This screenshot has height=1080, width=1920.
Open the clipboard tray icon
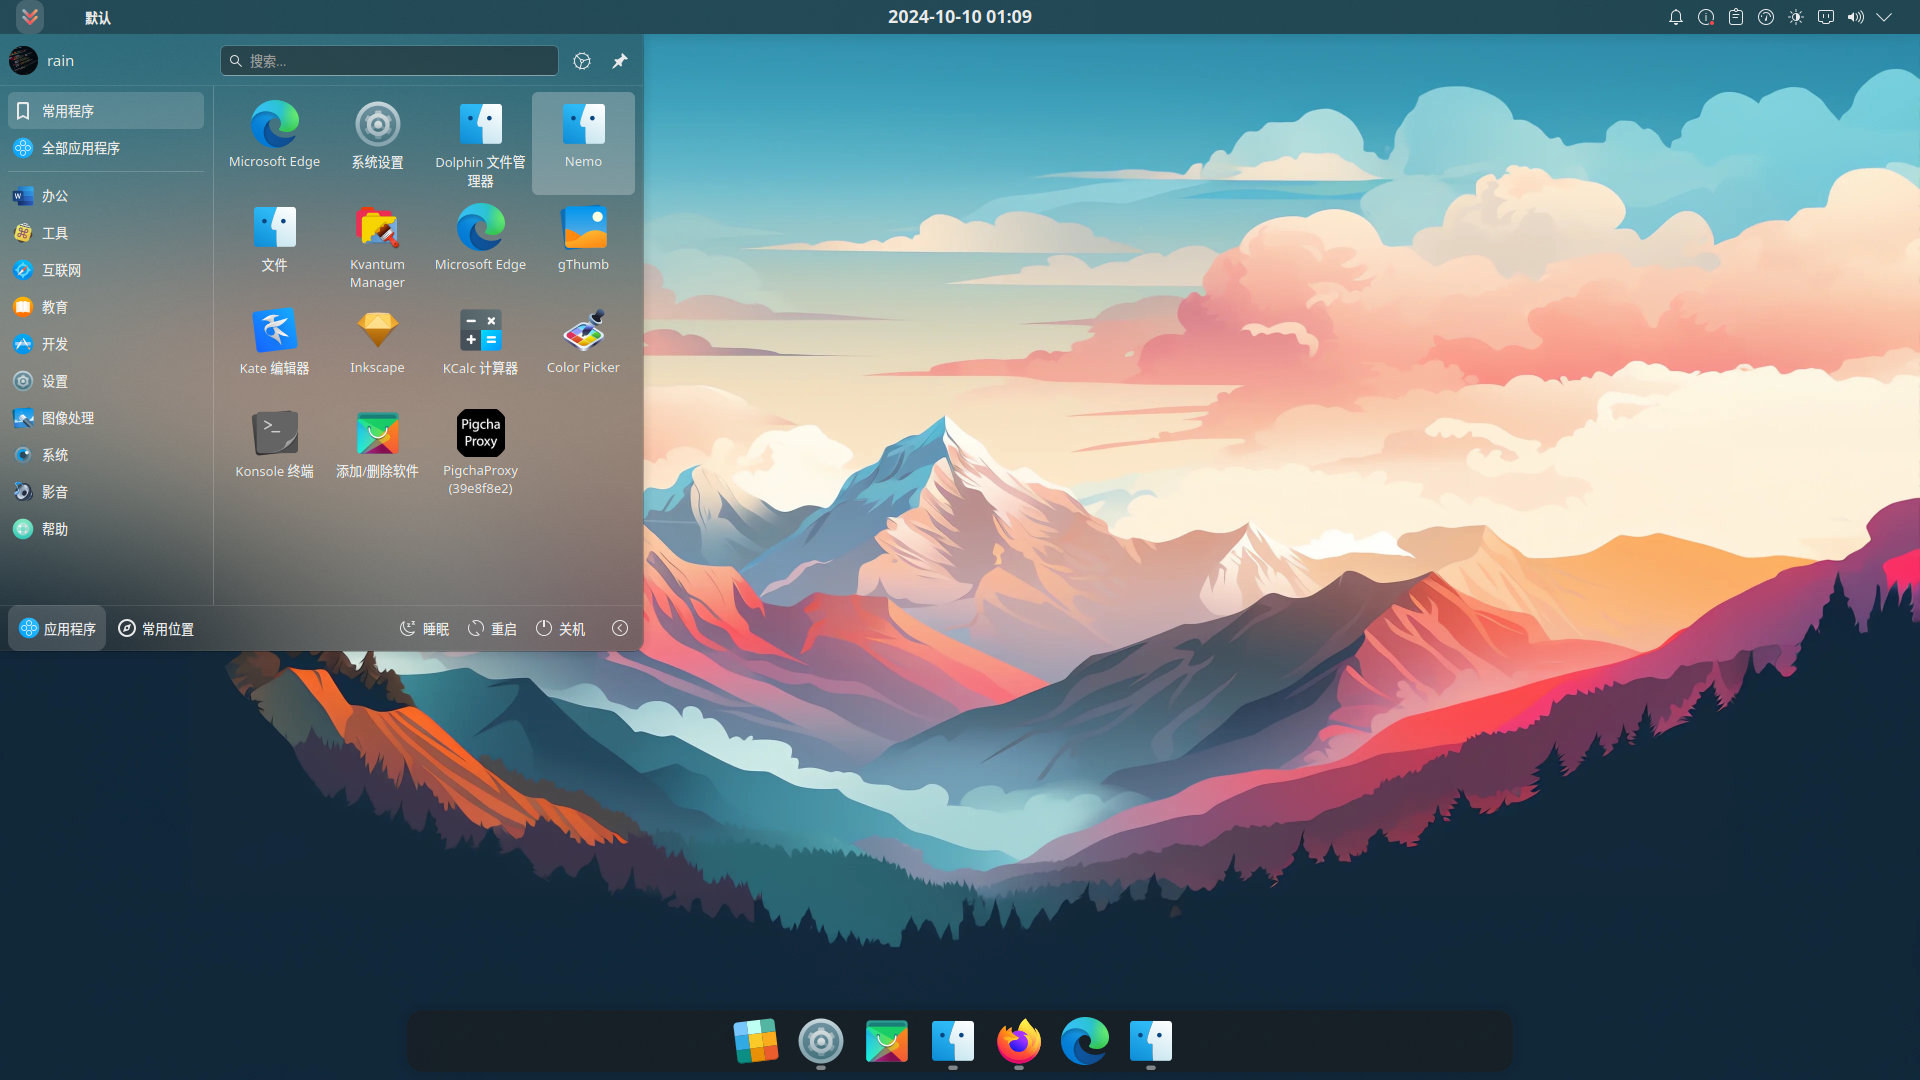pyautogui.click(x=1736, y=17)
